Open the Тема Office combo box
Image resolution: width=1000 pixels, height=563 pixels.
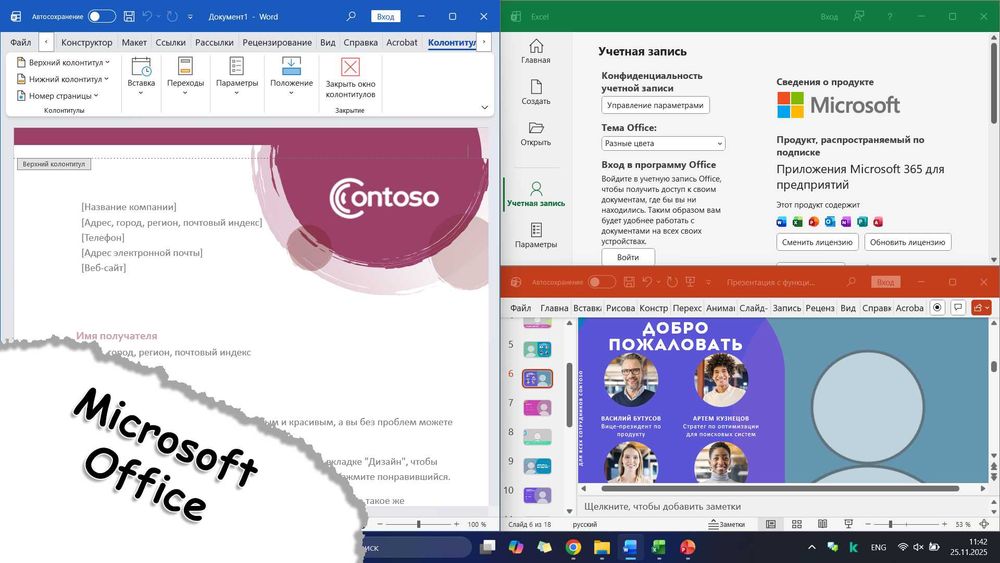coord(663,143)
